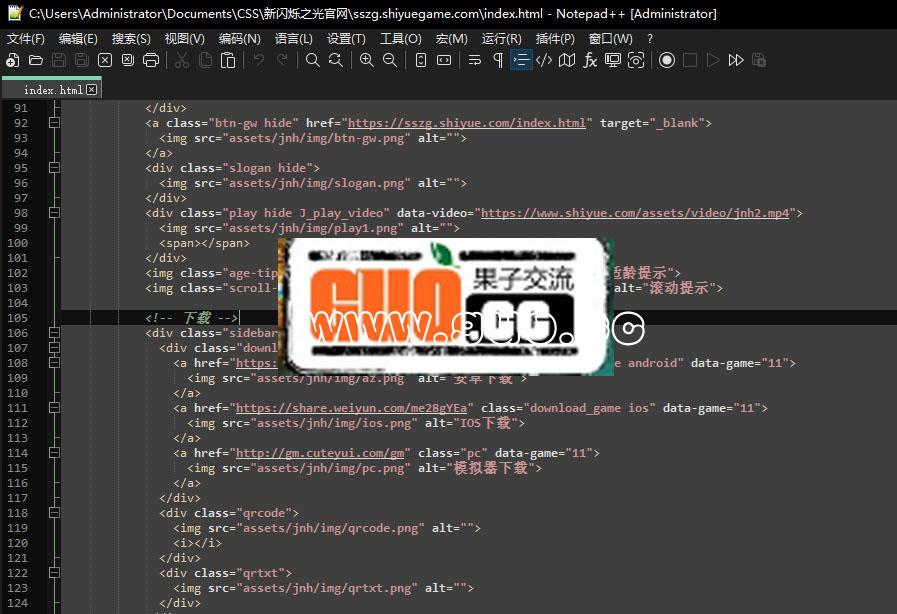The height and width of the screenshot is (614, 897).
Task: Print the document with the printer icon
Action: pyautogui.click(x=151, y=60)
